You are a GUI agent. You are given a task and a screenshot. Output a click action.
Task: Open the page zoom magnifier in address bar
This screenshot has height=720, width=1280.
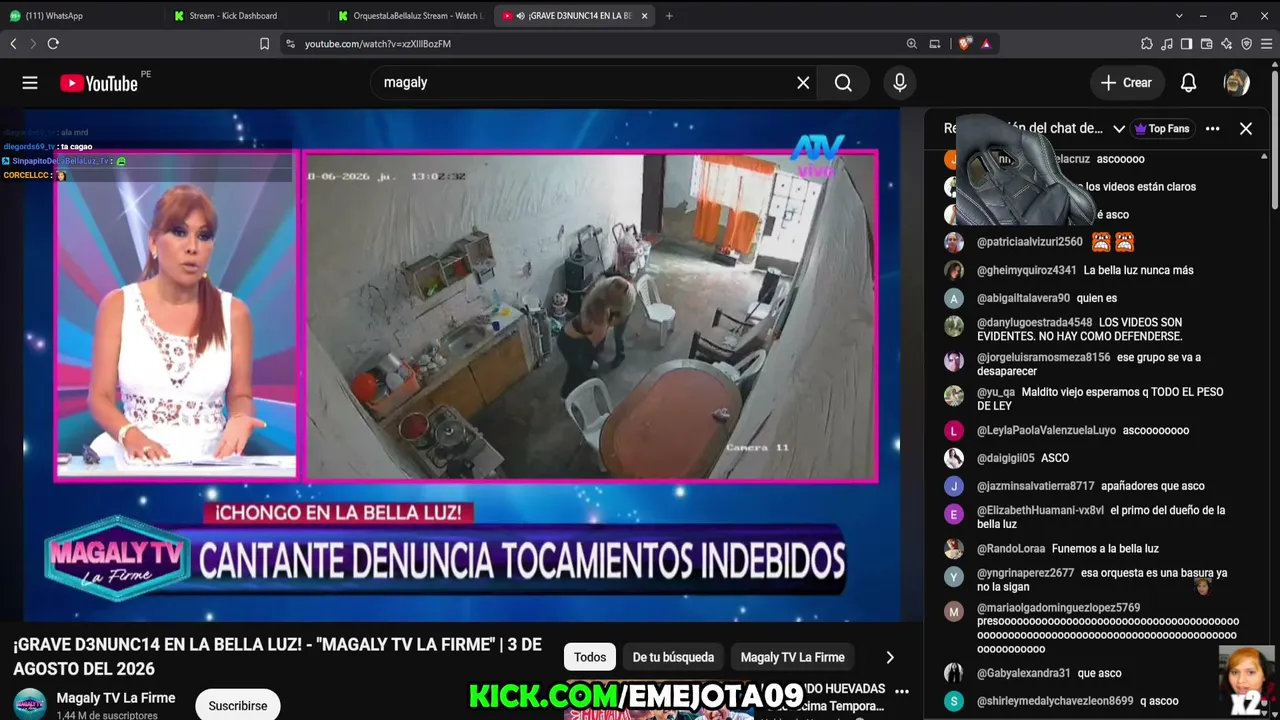912,44
